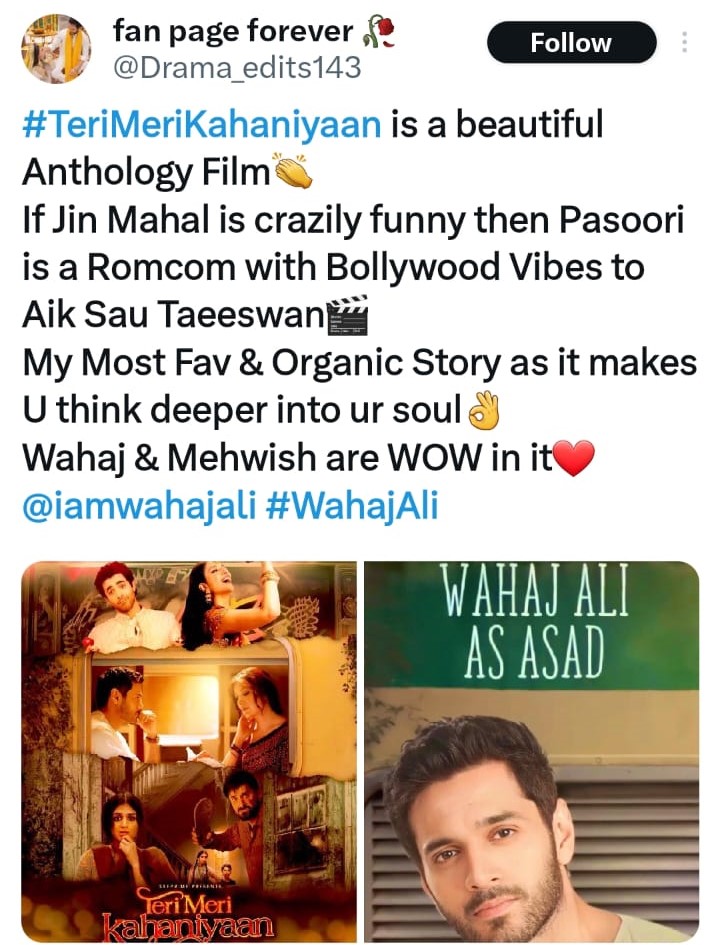Open the #WahajAli hashtag link
720x945 pixels.
click(x=351, y=505)
